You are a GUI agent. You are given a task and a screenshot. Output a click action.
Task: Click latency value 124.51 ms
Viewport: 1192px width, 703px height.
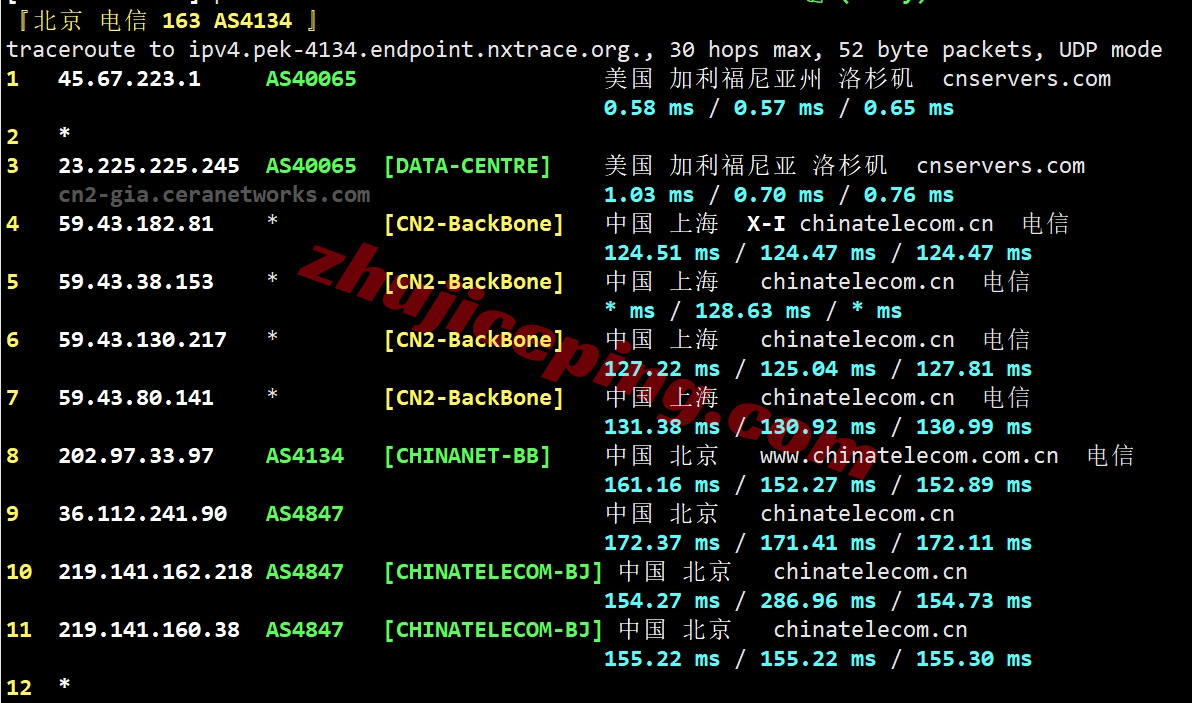click(x=661, y=253)
